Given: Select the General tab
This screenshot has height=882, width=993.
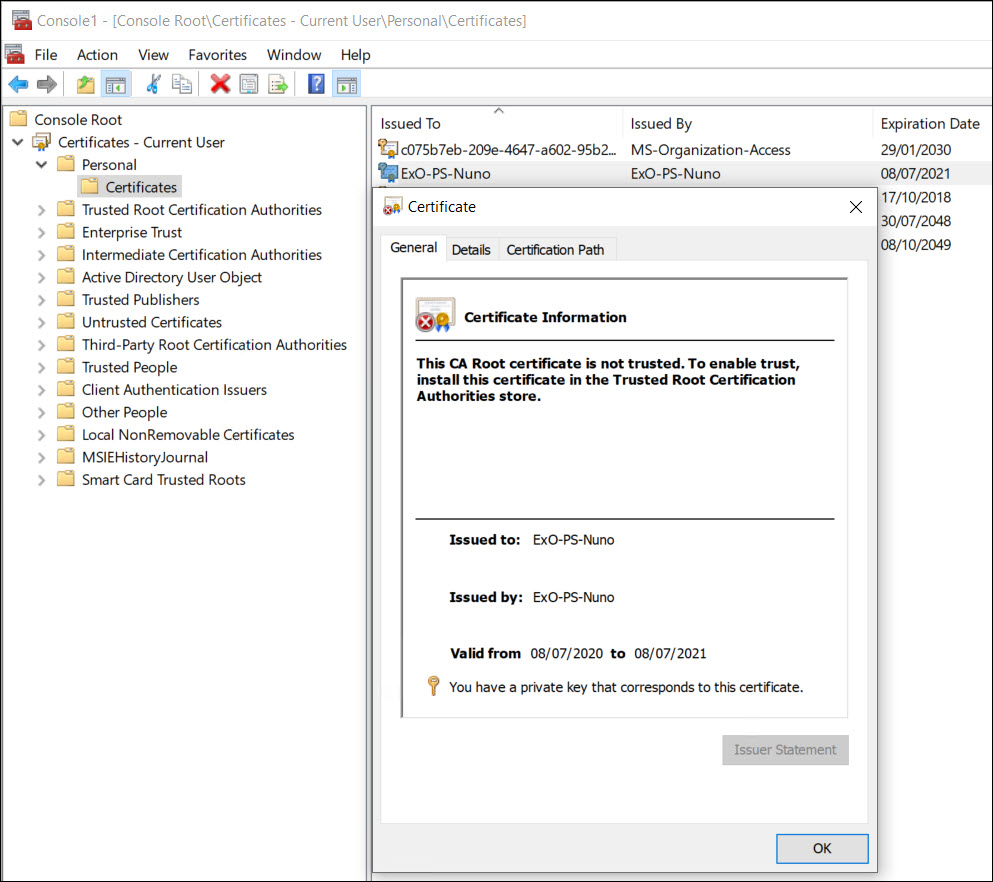Looking at the screenshot, I should (x=414, y=247).
